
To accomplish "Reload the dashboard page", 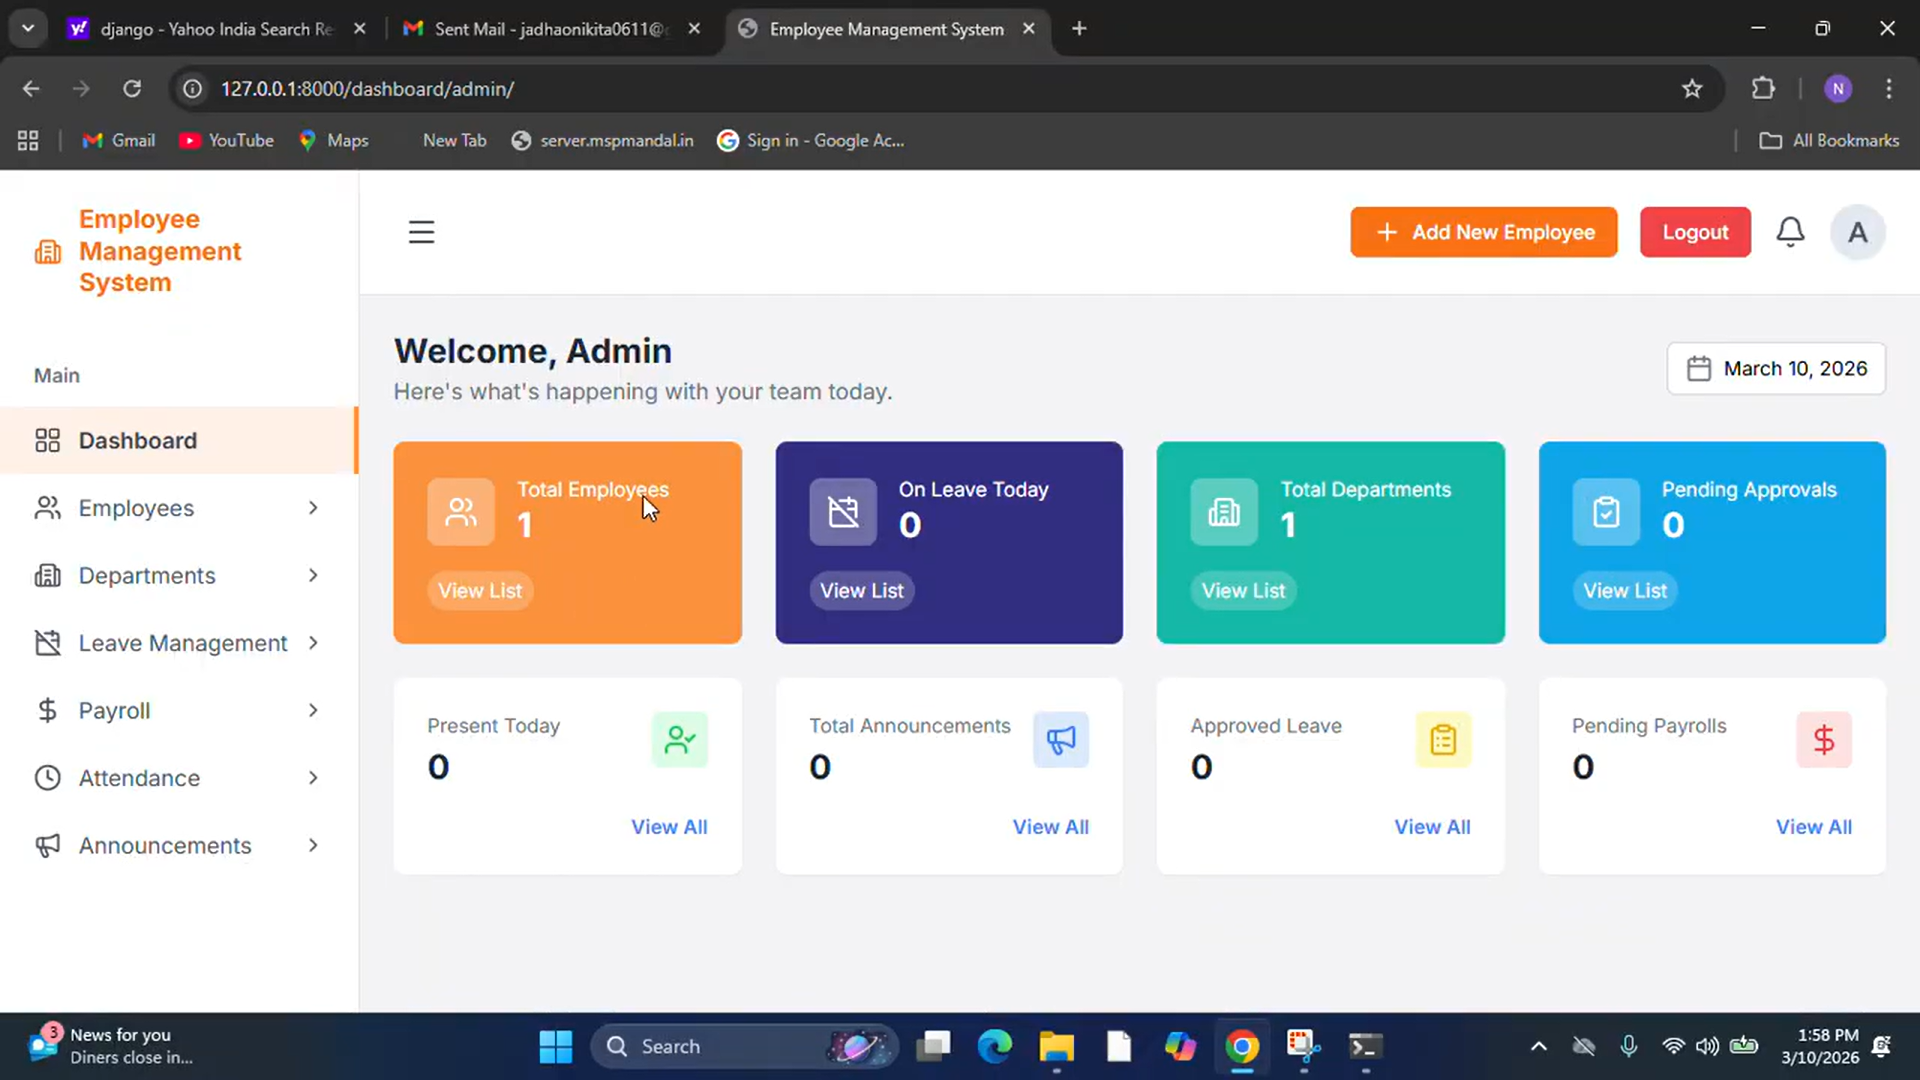I will [x=132, y=89].
